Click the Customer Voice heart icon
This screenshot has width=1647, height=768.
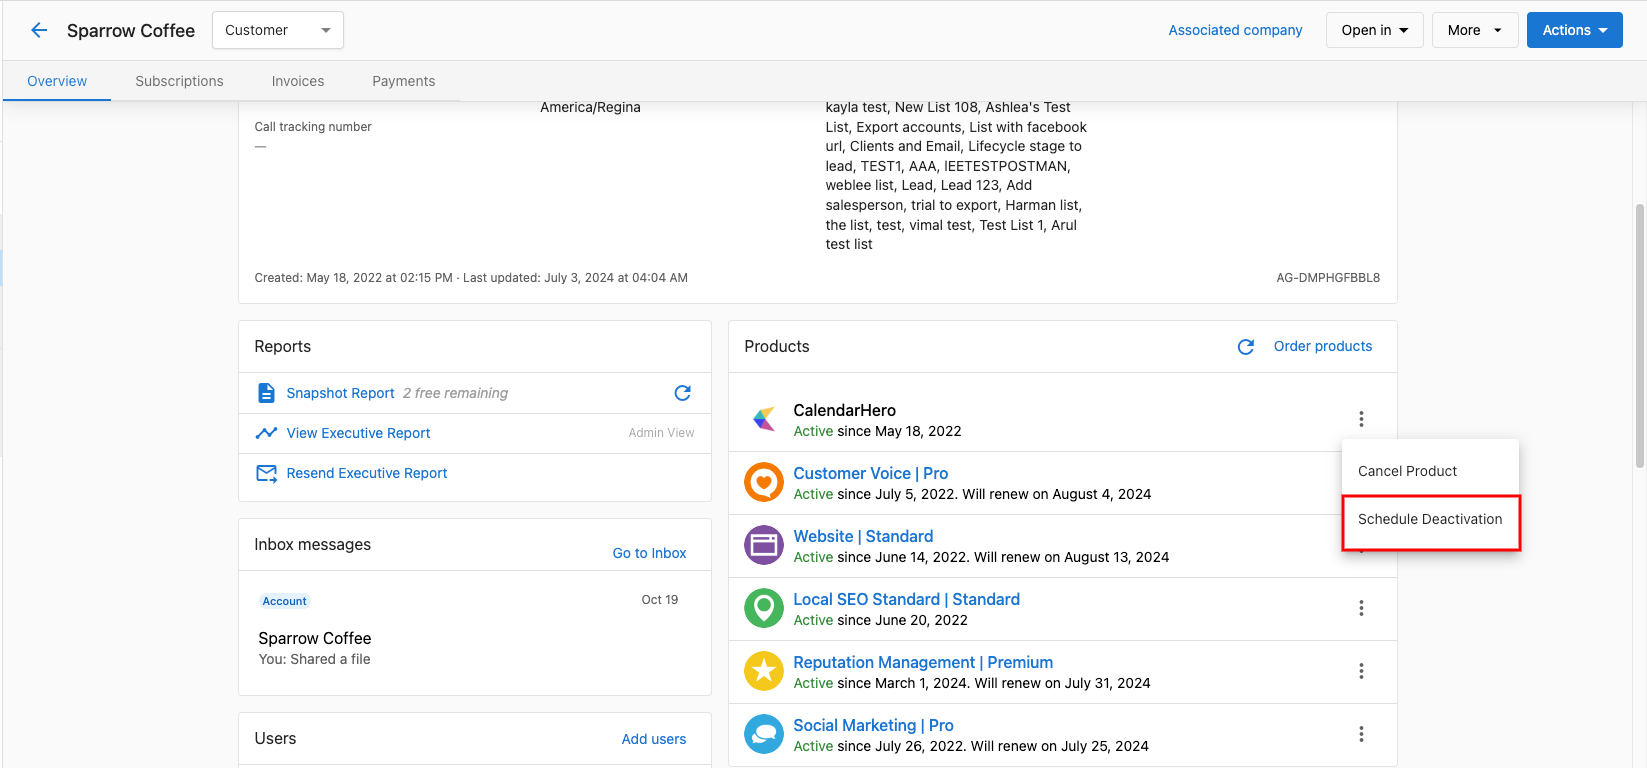[764, 482]
